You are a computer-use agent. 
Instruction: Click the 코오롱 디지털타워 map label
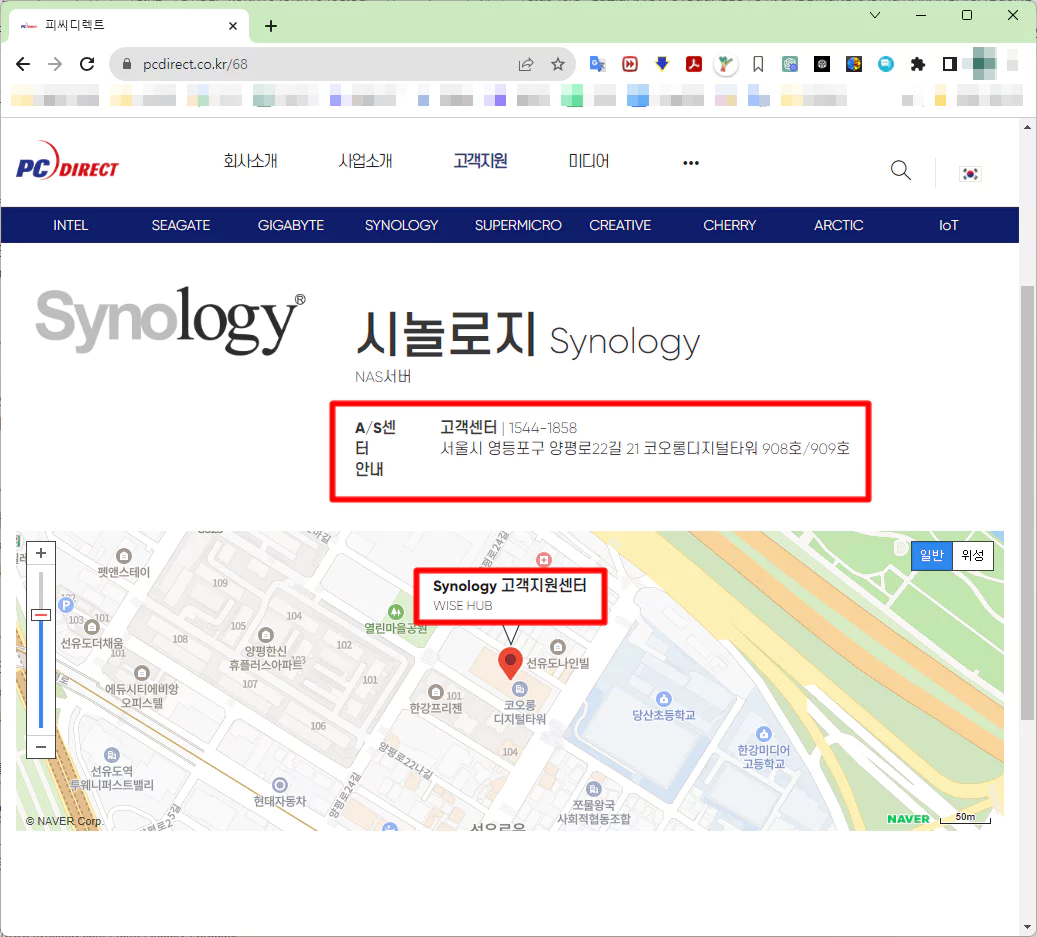(x=520, y=712)
